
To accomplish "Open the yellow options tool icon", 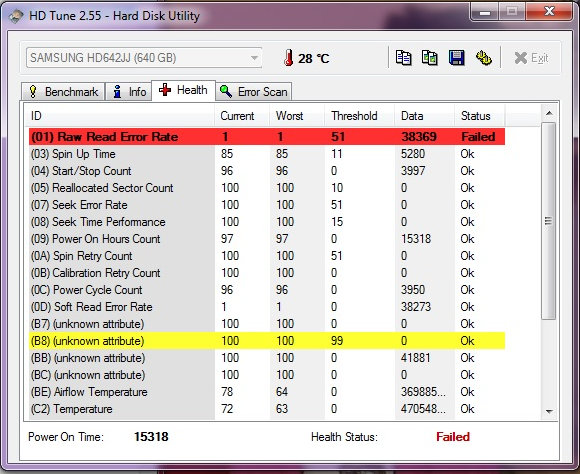I will (x=483, y=58).
